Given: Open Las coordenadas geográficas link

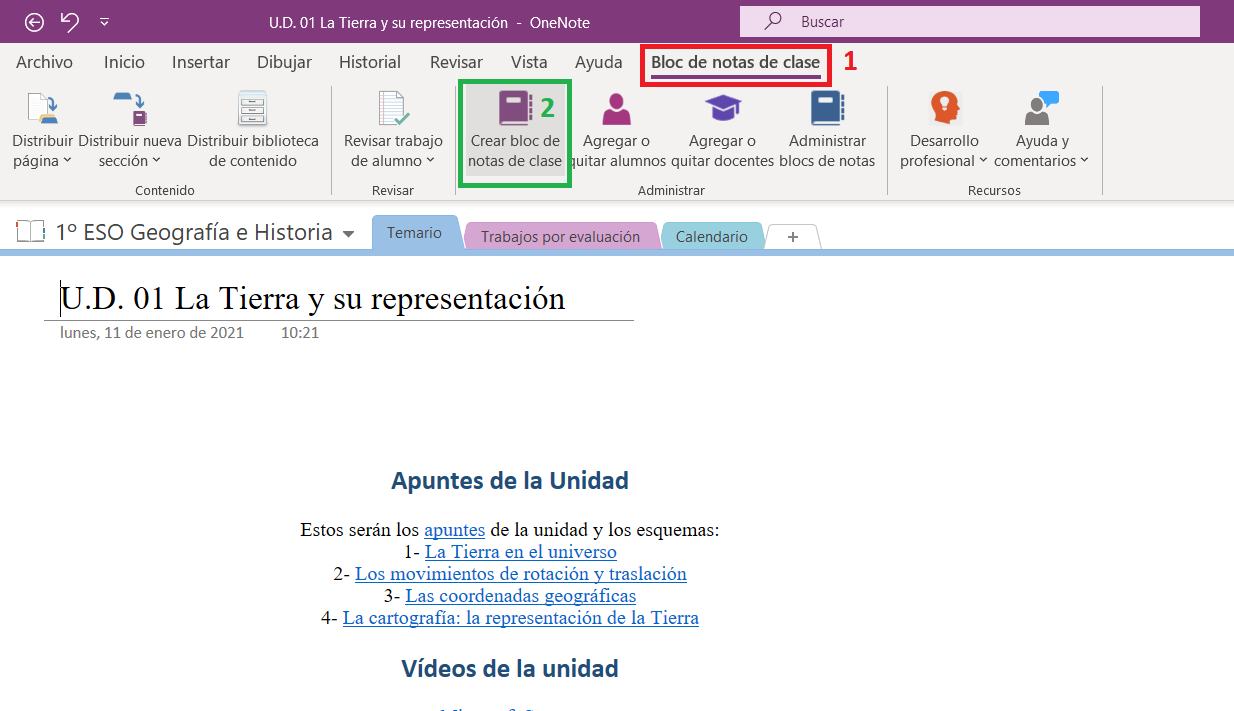Looking at the screenshot, I should [520, 596].
